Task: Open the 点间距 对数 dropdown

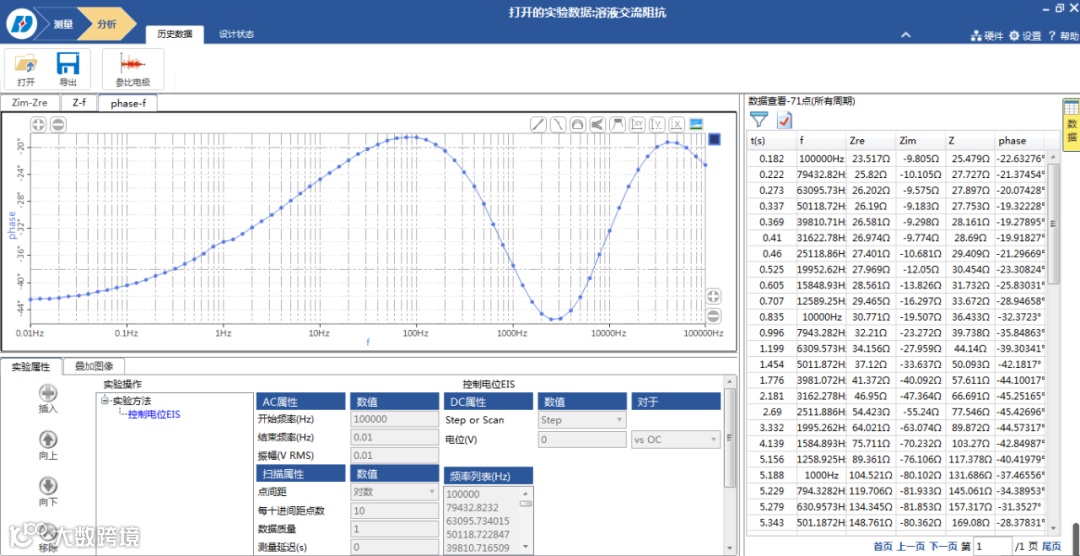Action: tap(394, 492)
